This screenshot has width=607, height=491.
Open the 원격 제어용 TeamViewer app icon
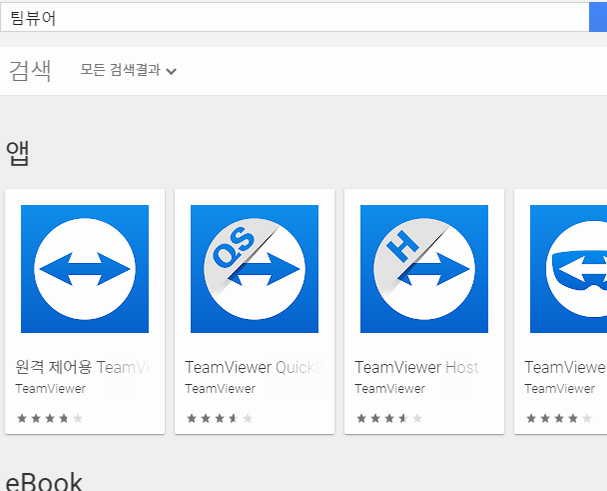(85, 269)
